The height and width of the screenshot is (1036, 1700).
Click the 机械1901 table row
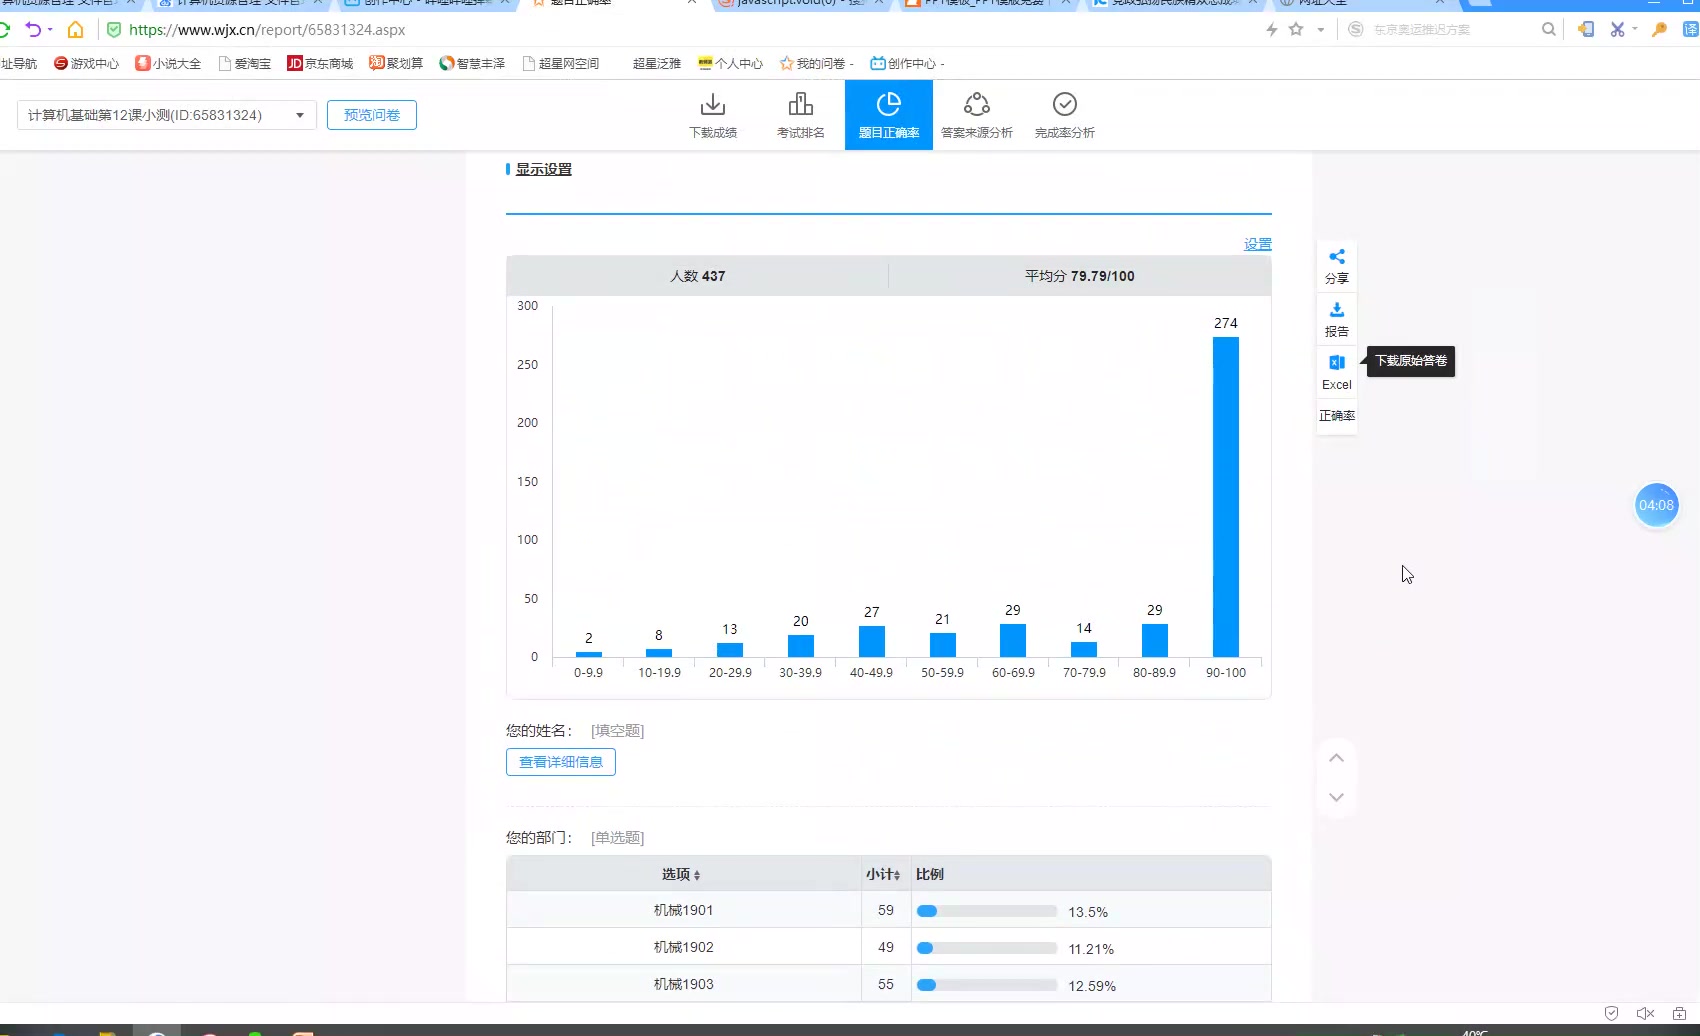point(888,910)
